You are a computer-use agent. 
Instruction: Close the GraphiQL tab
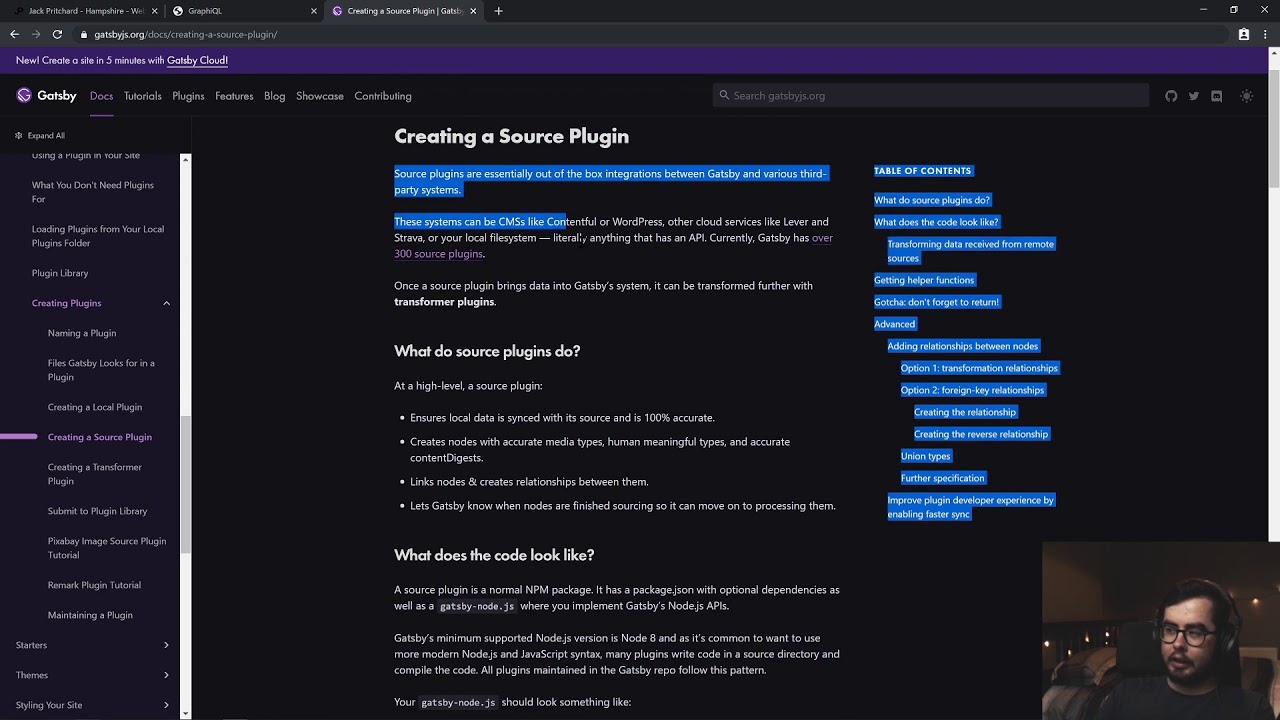coord(314,11)
